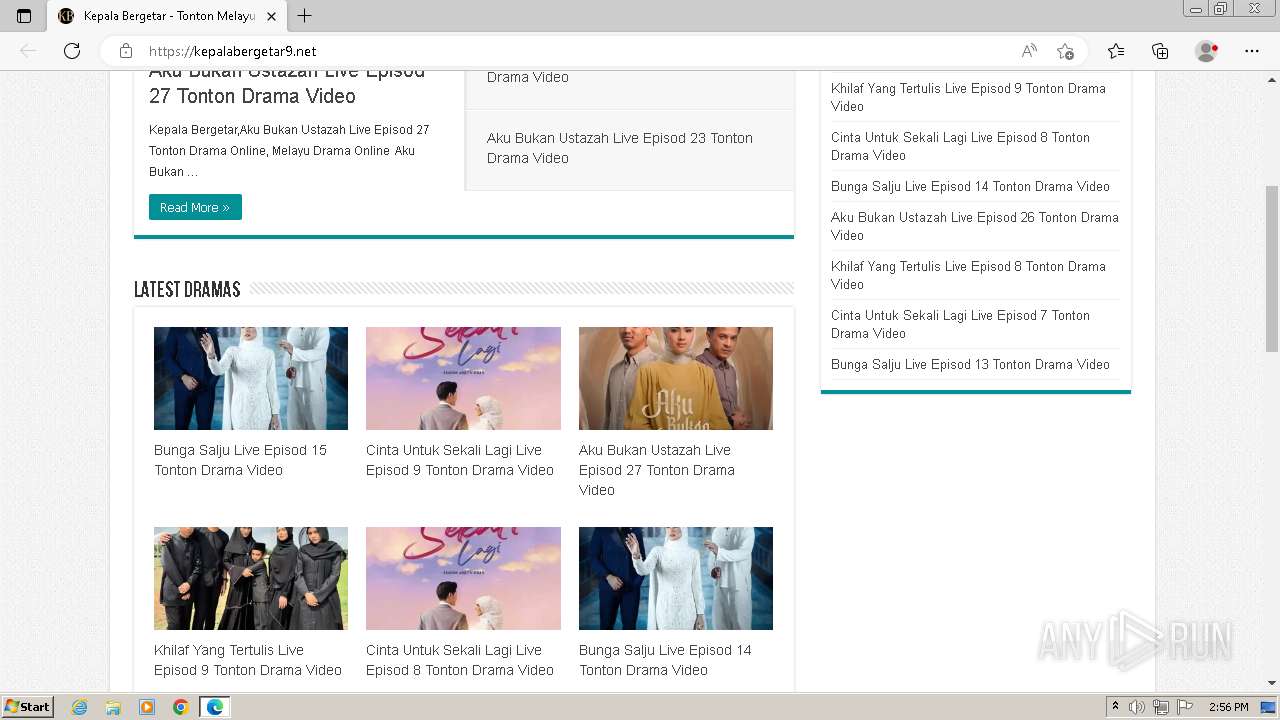Click Cinta Untuk Sekali Lagi Episod 9 thumbnail
This screenshot has height=720, width=1280.
[463, 378]
